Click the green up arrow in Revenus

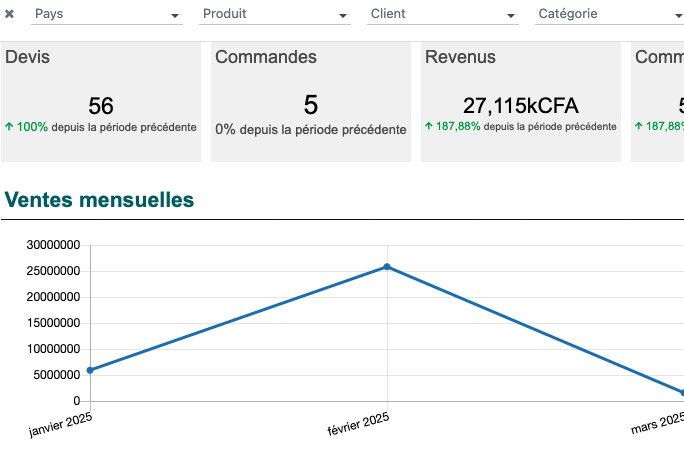point(429,126)
